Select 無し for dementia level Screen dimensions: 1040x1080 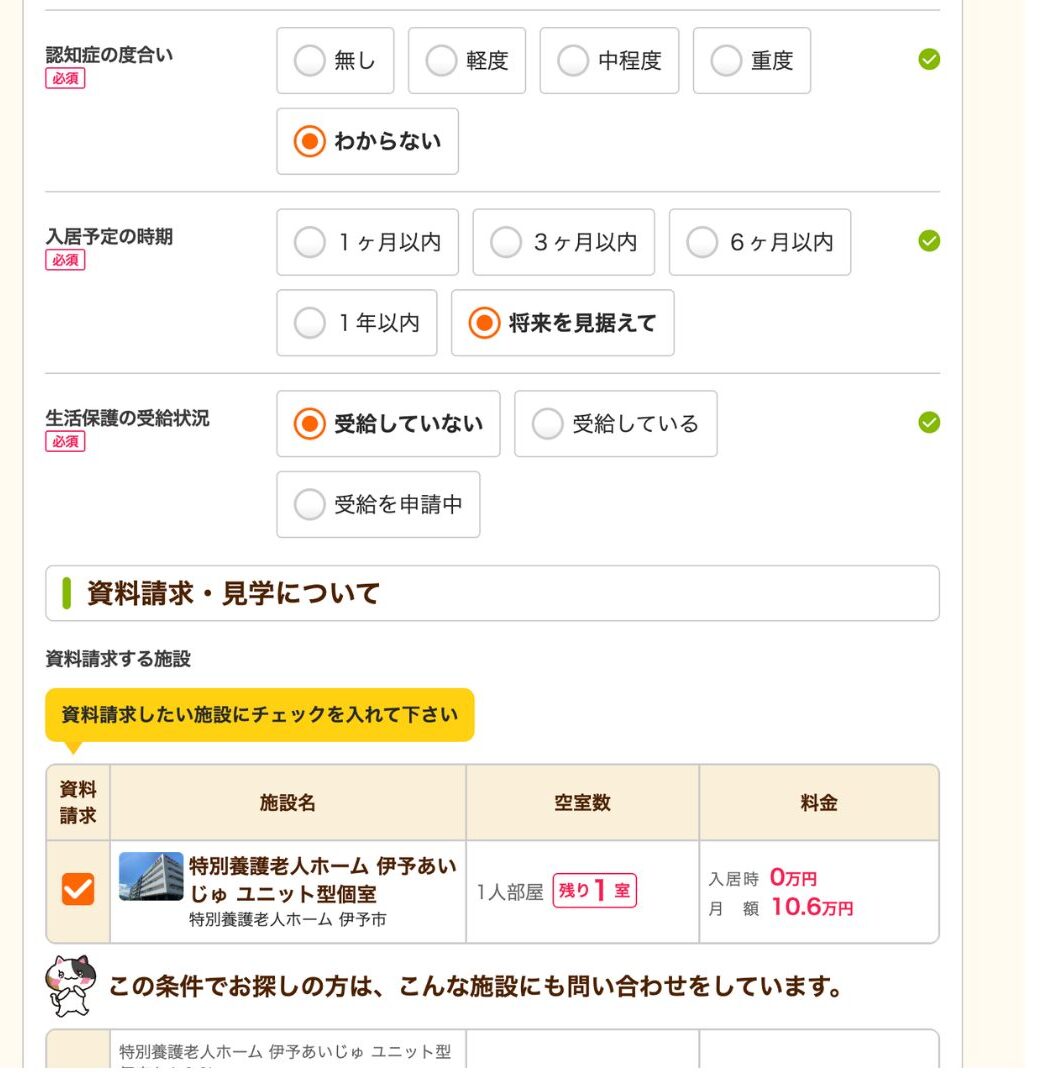(335, 61)
